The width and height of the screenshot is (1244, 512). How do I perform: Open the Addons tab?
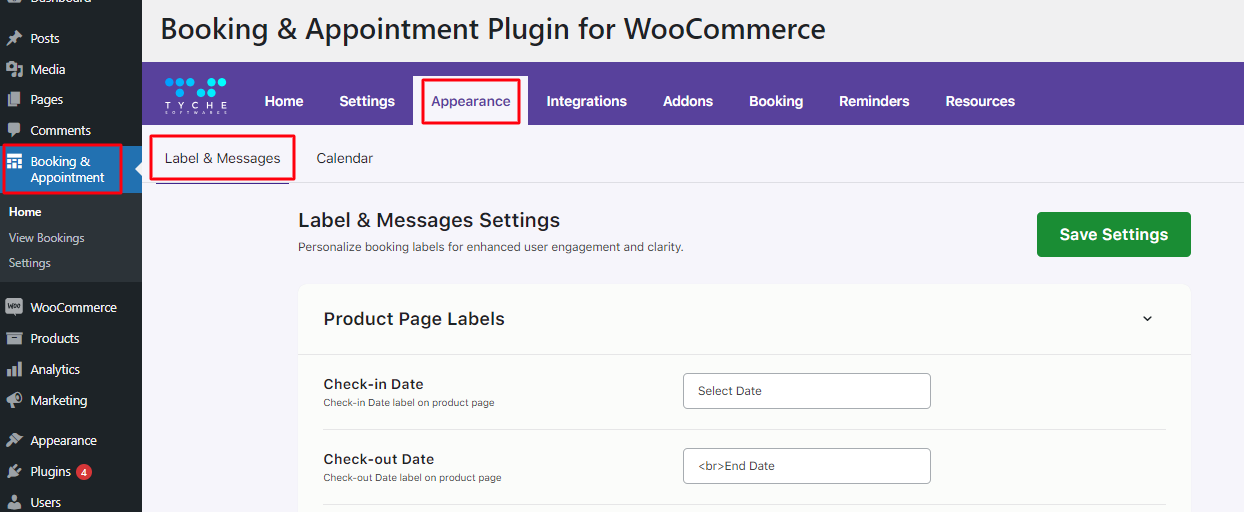688,101
